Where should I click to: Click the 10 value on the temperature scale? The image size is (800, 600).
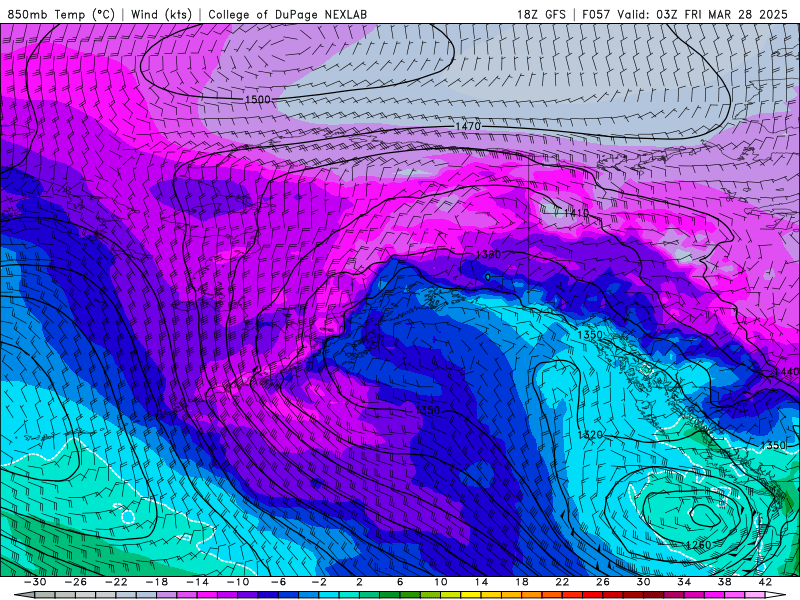[441, 582]
